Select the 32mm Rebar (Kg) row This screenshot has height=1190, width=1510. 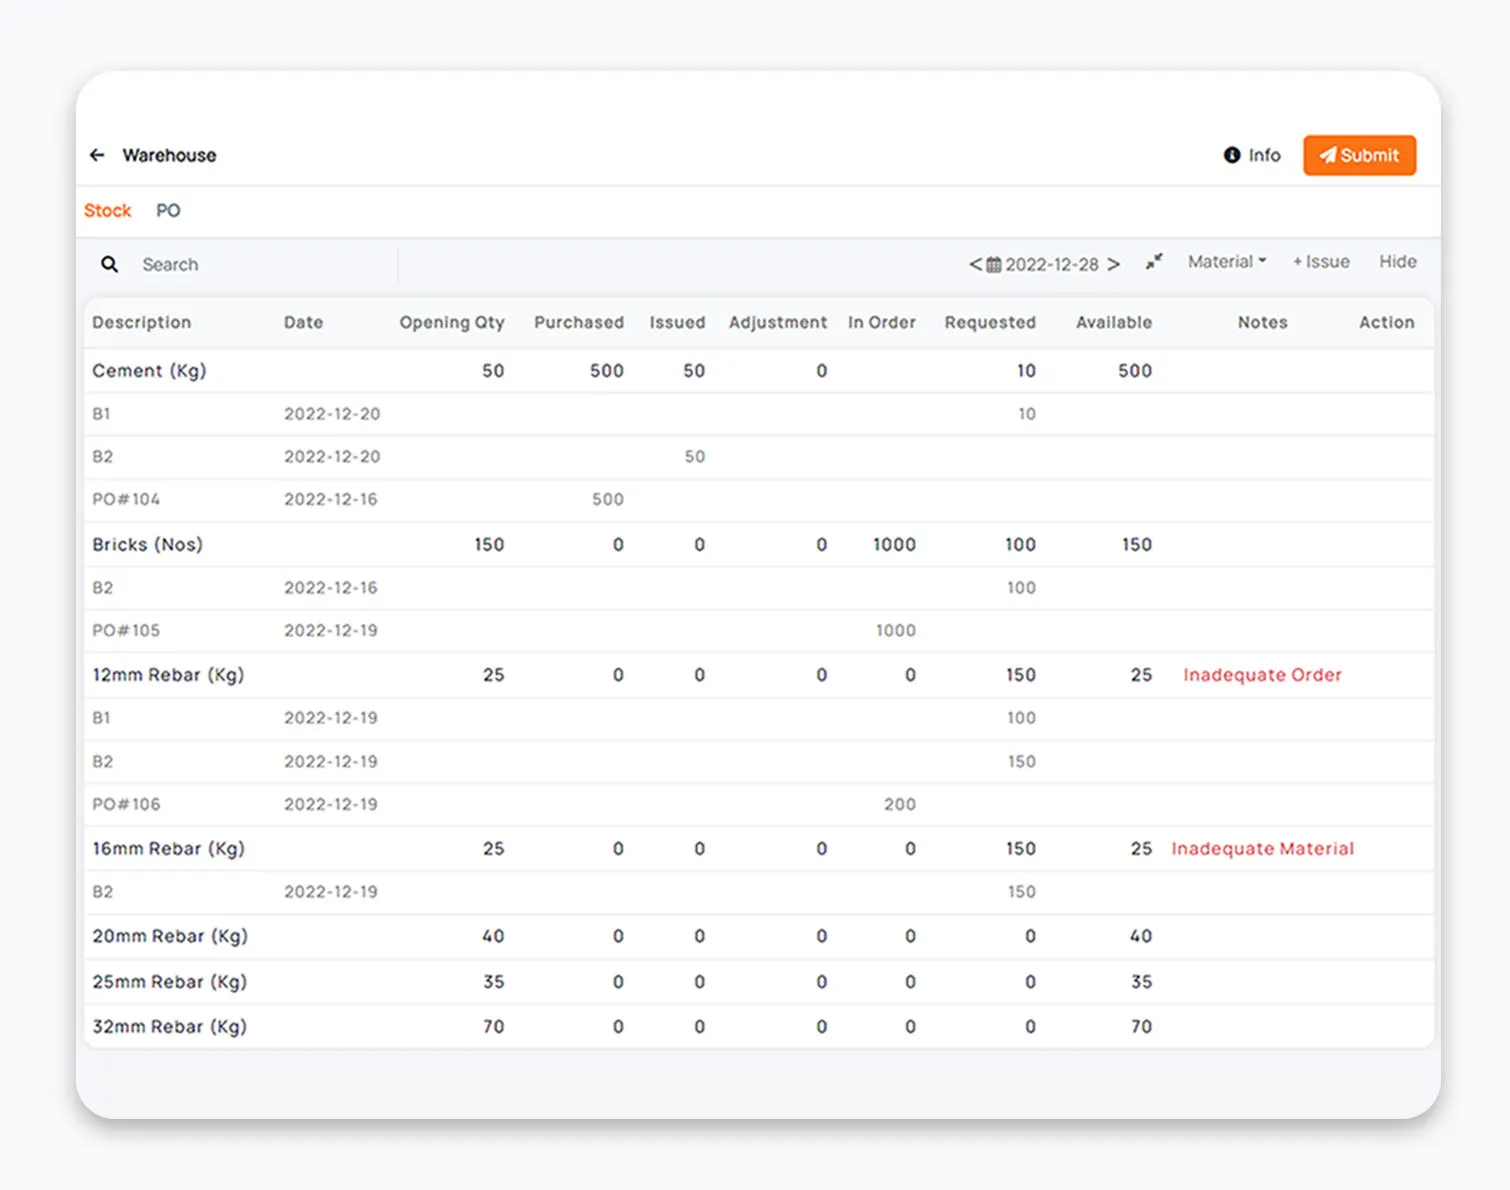(x=758, y=1026)
